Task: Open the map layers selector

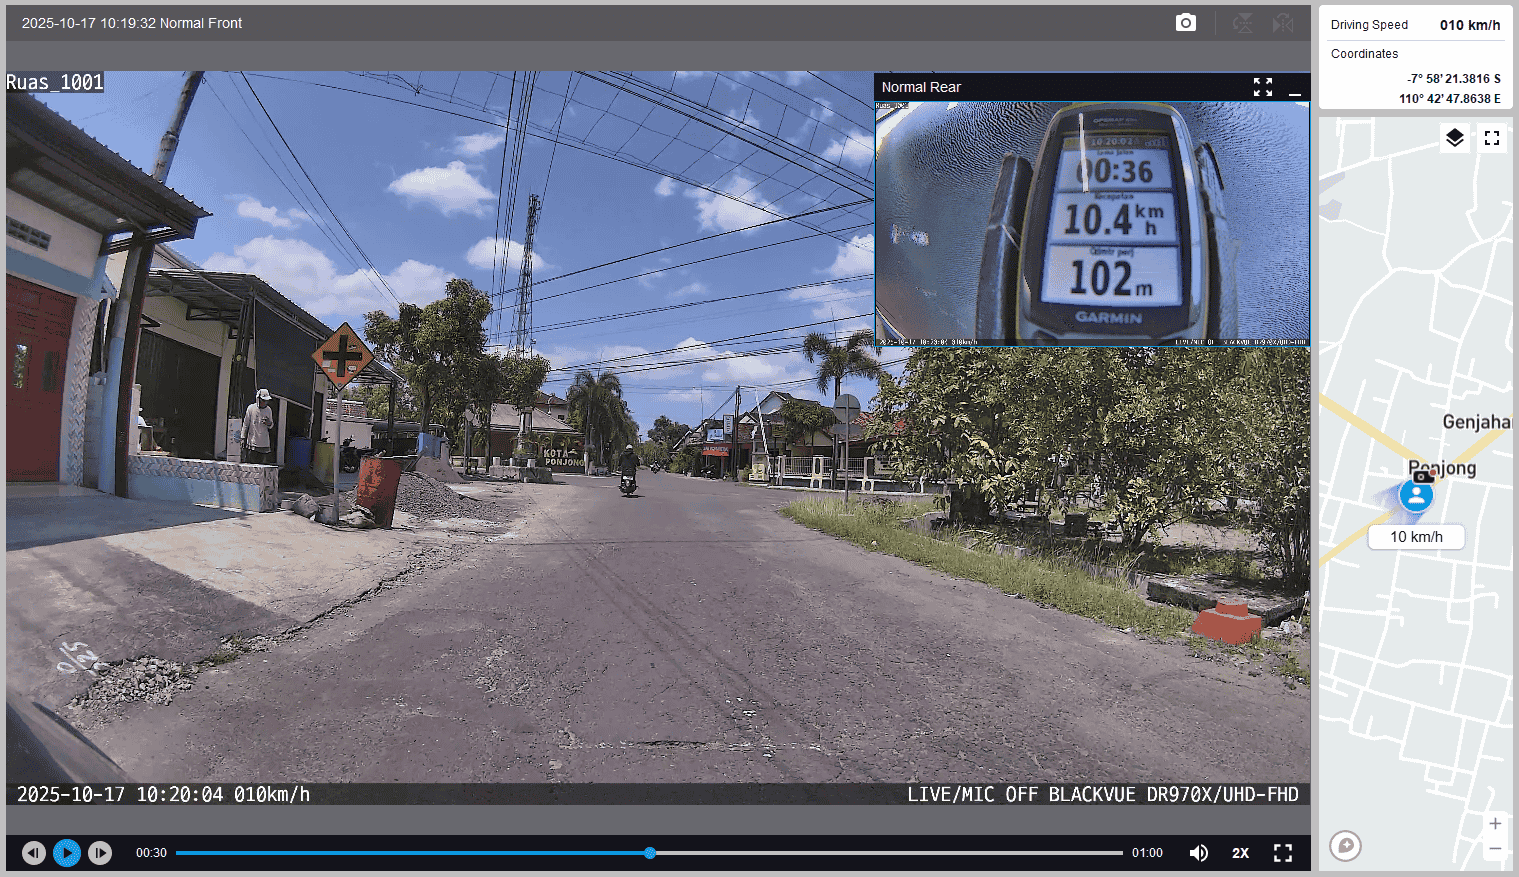Action: point(1455,138)
